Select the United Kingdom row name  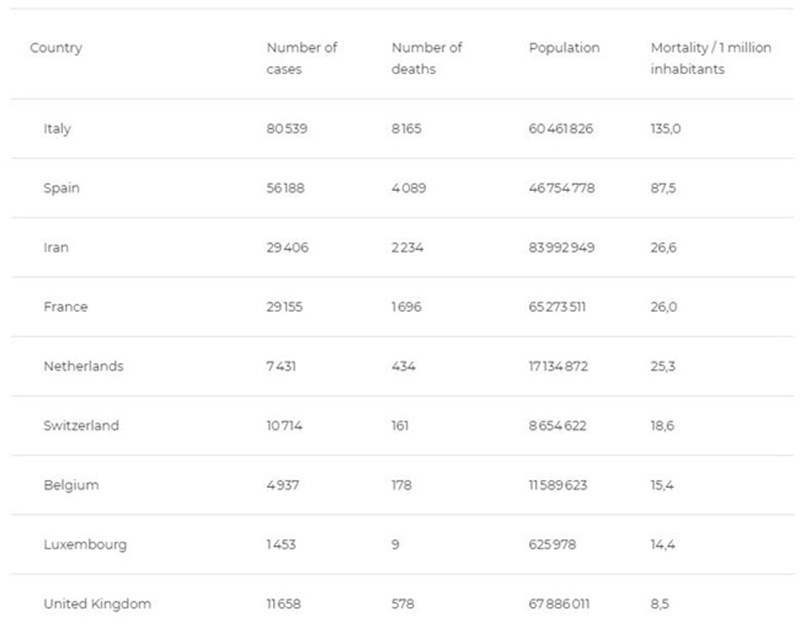click(x=97, y=604)
